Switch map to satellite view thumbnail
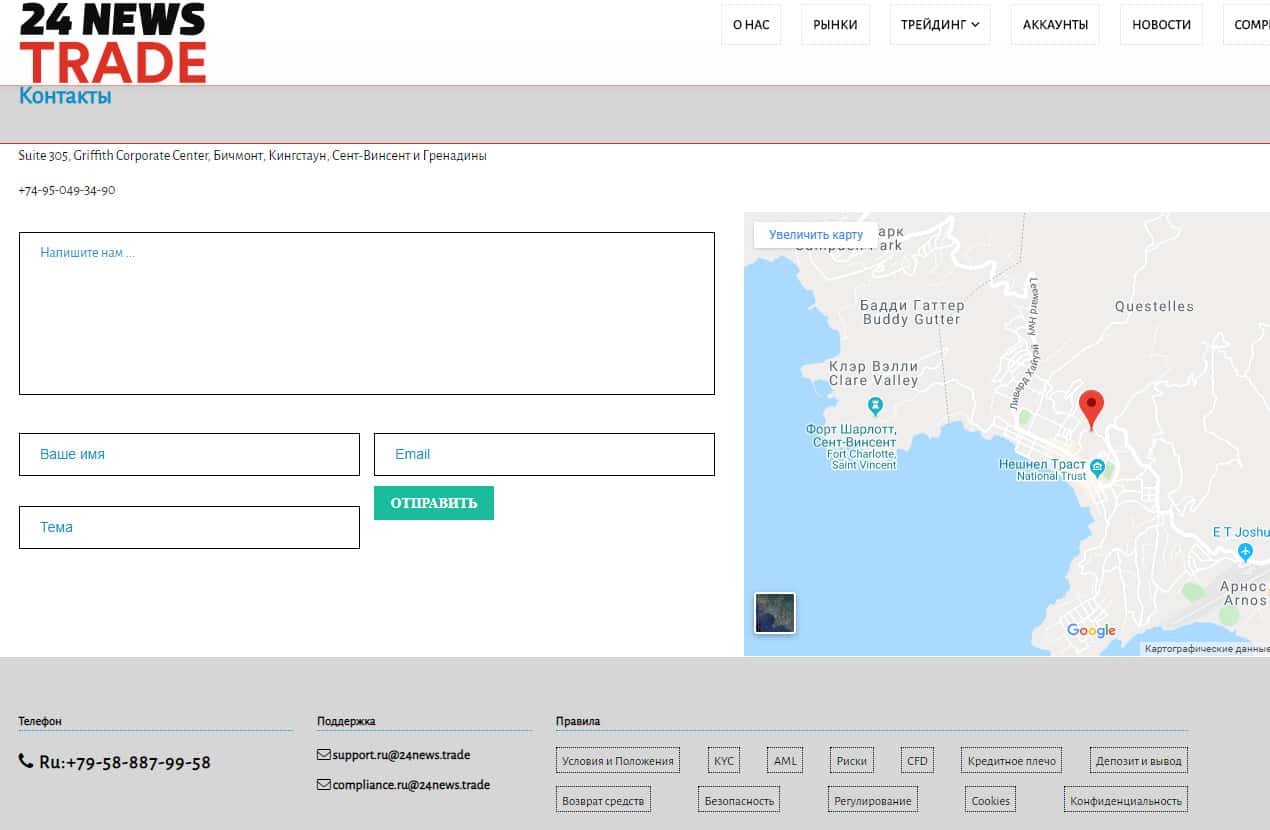 point(774,613)
